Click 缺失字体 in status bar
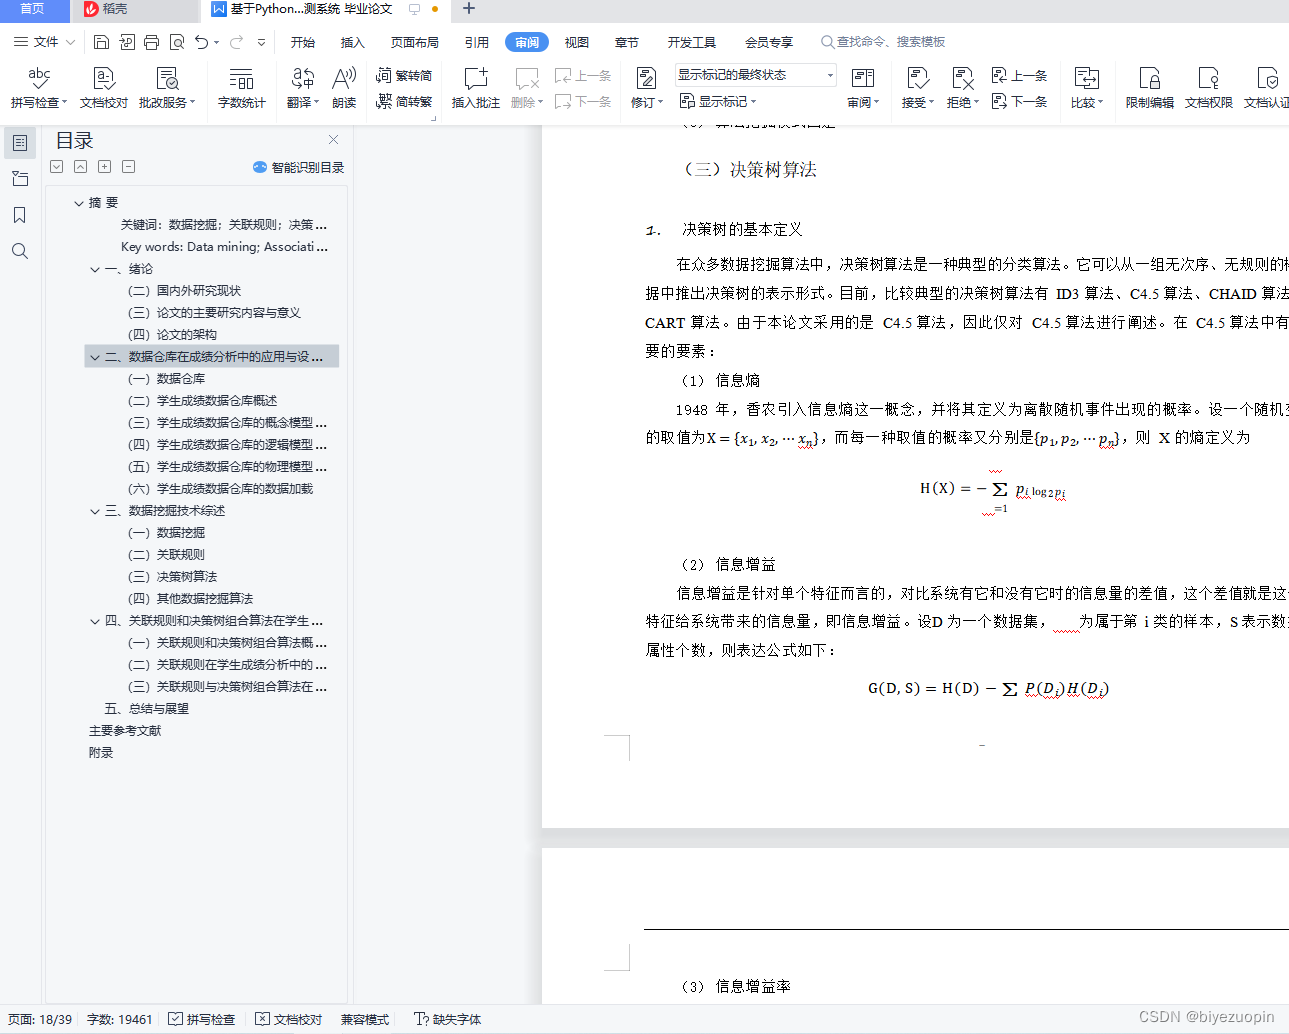 tap(448, 1019)
